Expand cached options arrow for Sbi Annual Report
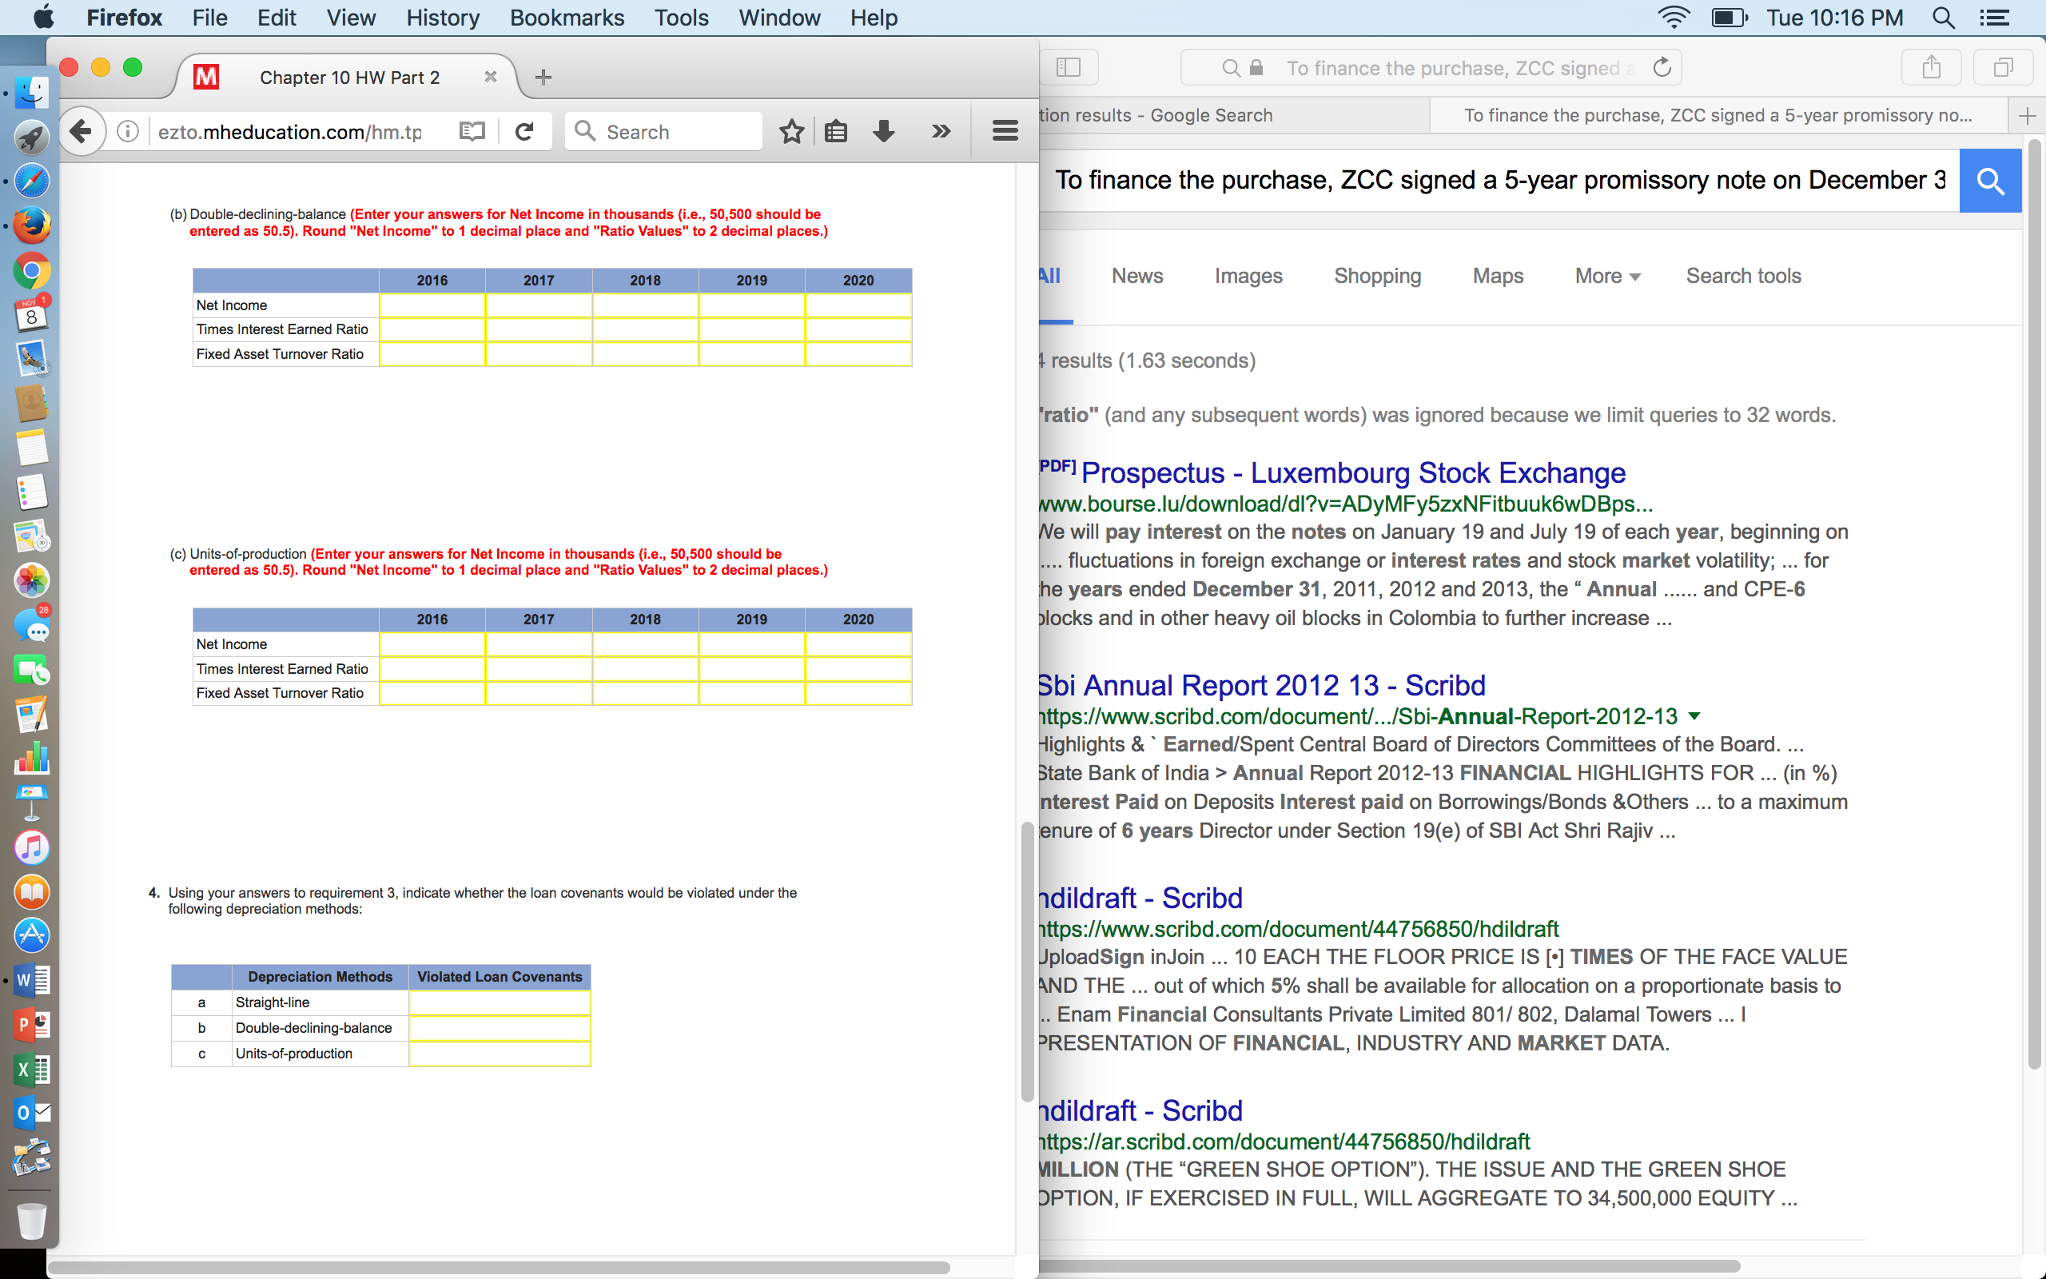Image resolution: width=2046 pixels, height=1279 pixels. tap(1694, 716)
